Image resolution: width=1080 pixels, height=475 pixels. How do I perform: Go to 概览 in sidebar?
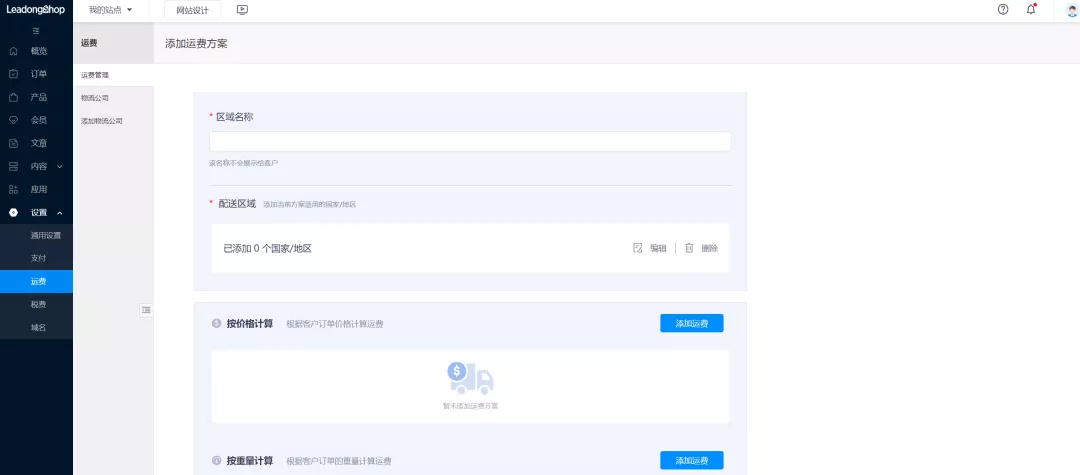pos(39,51)
